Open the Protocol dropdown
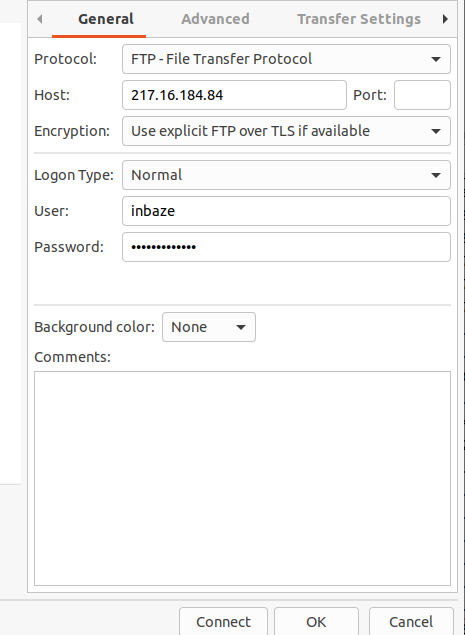Viewport: 465px width, 635px height. (286, 59)
